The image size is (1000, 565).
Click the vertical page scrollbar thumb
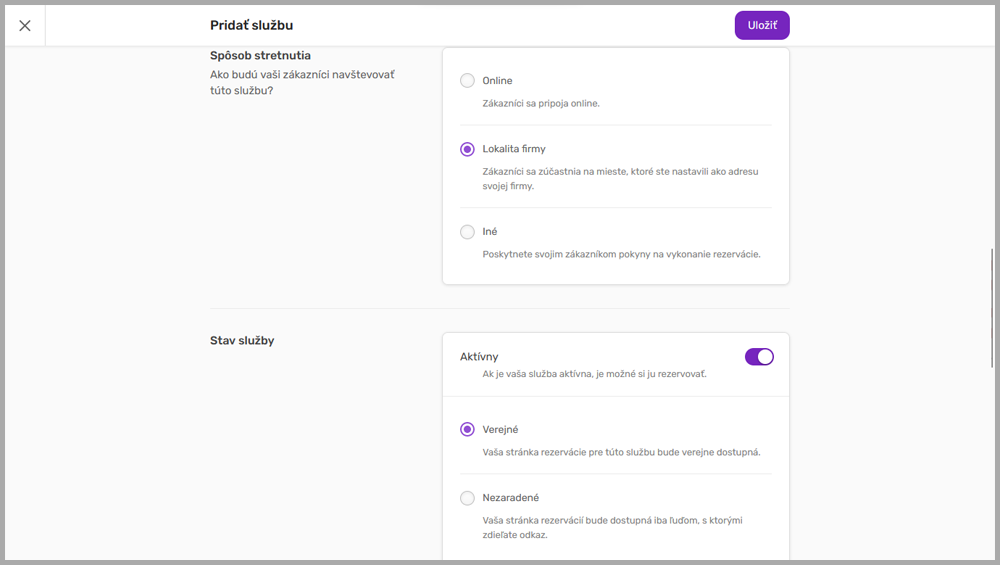993,305
